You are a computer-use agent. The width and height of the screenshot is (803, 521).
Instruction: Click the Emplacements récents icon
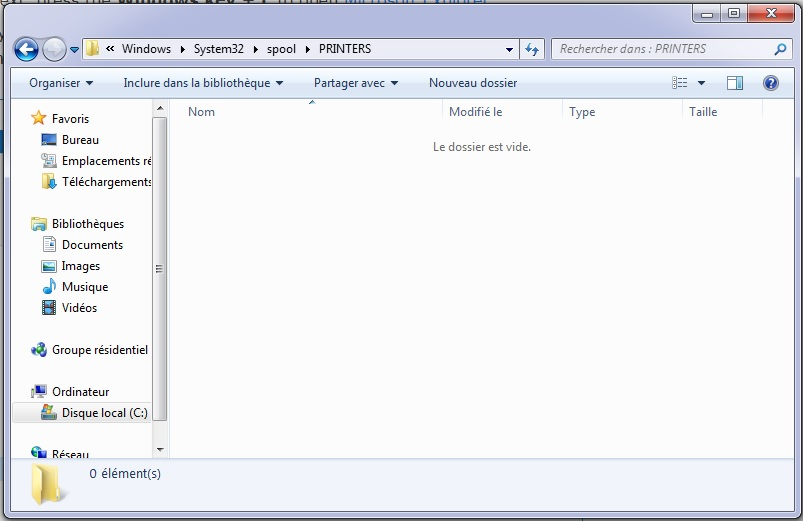coord(49,160)
